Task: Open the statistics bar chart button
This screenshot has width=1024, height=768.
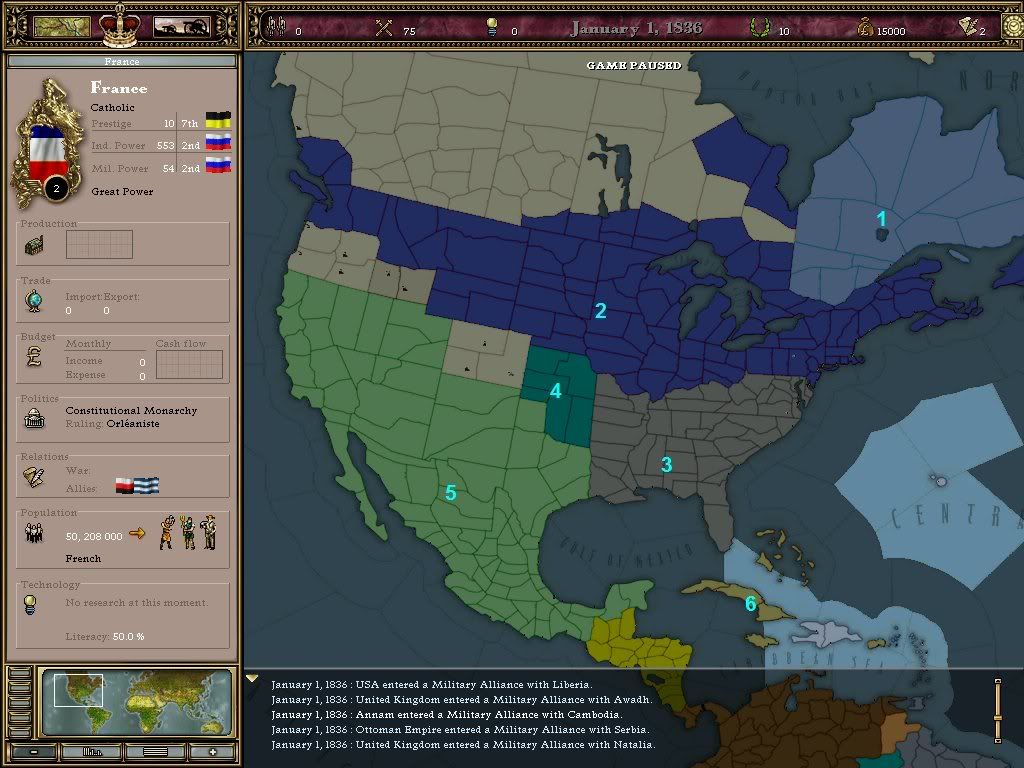Action: tap(92, 752)
